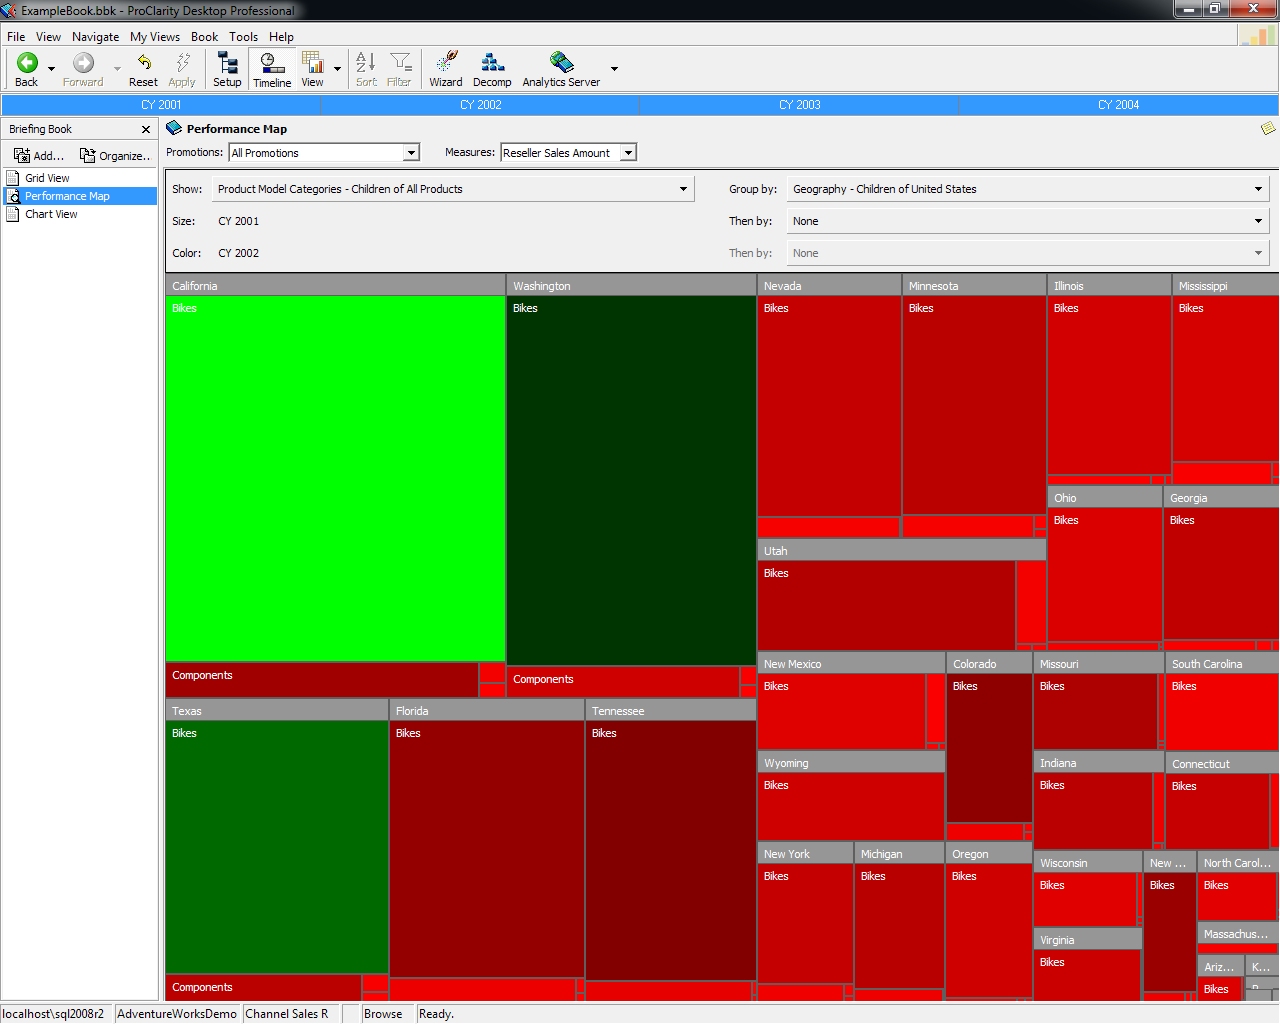Click the Analytics Server icon
This screenshot has height=1024, width=1280.
[561, 64]
